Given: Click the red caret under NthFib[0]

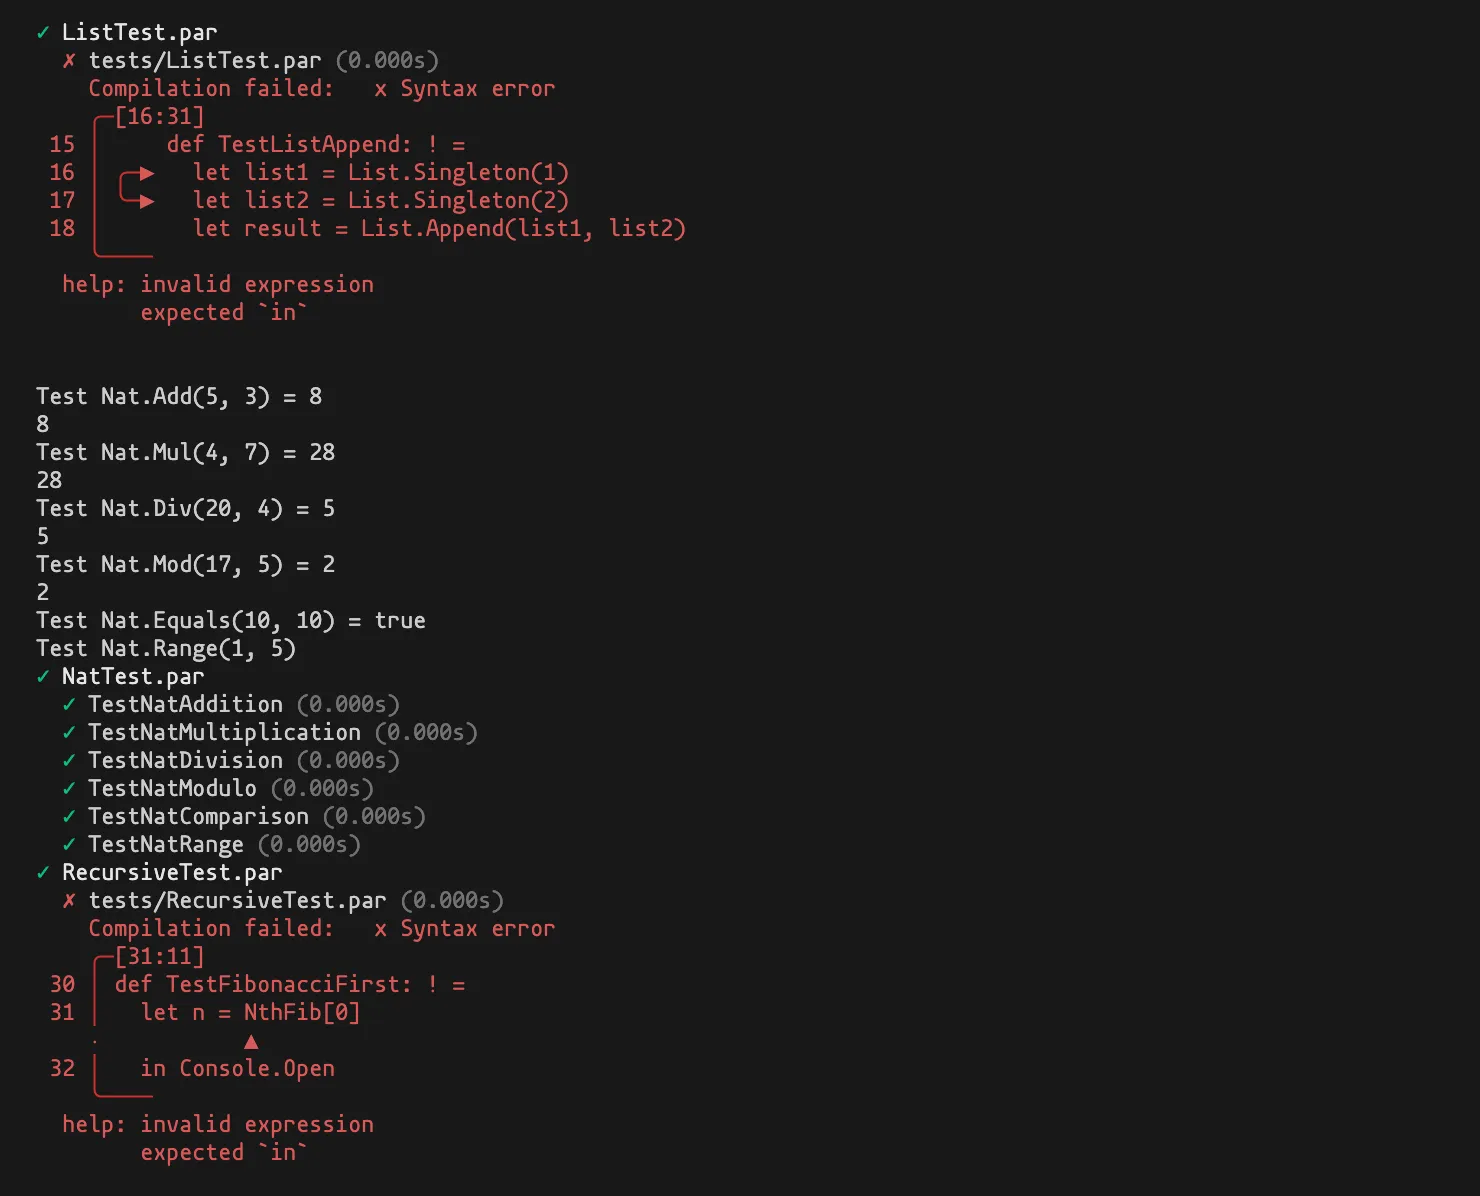Looking at the screenshot, I should (251, 1042).
